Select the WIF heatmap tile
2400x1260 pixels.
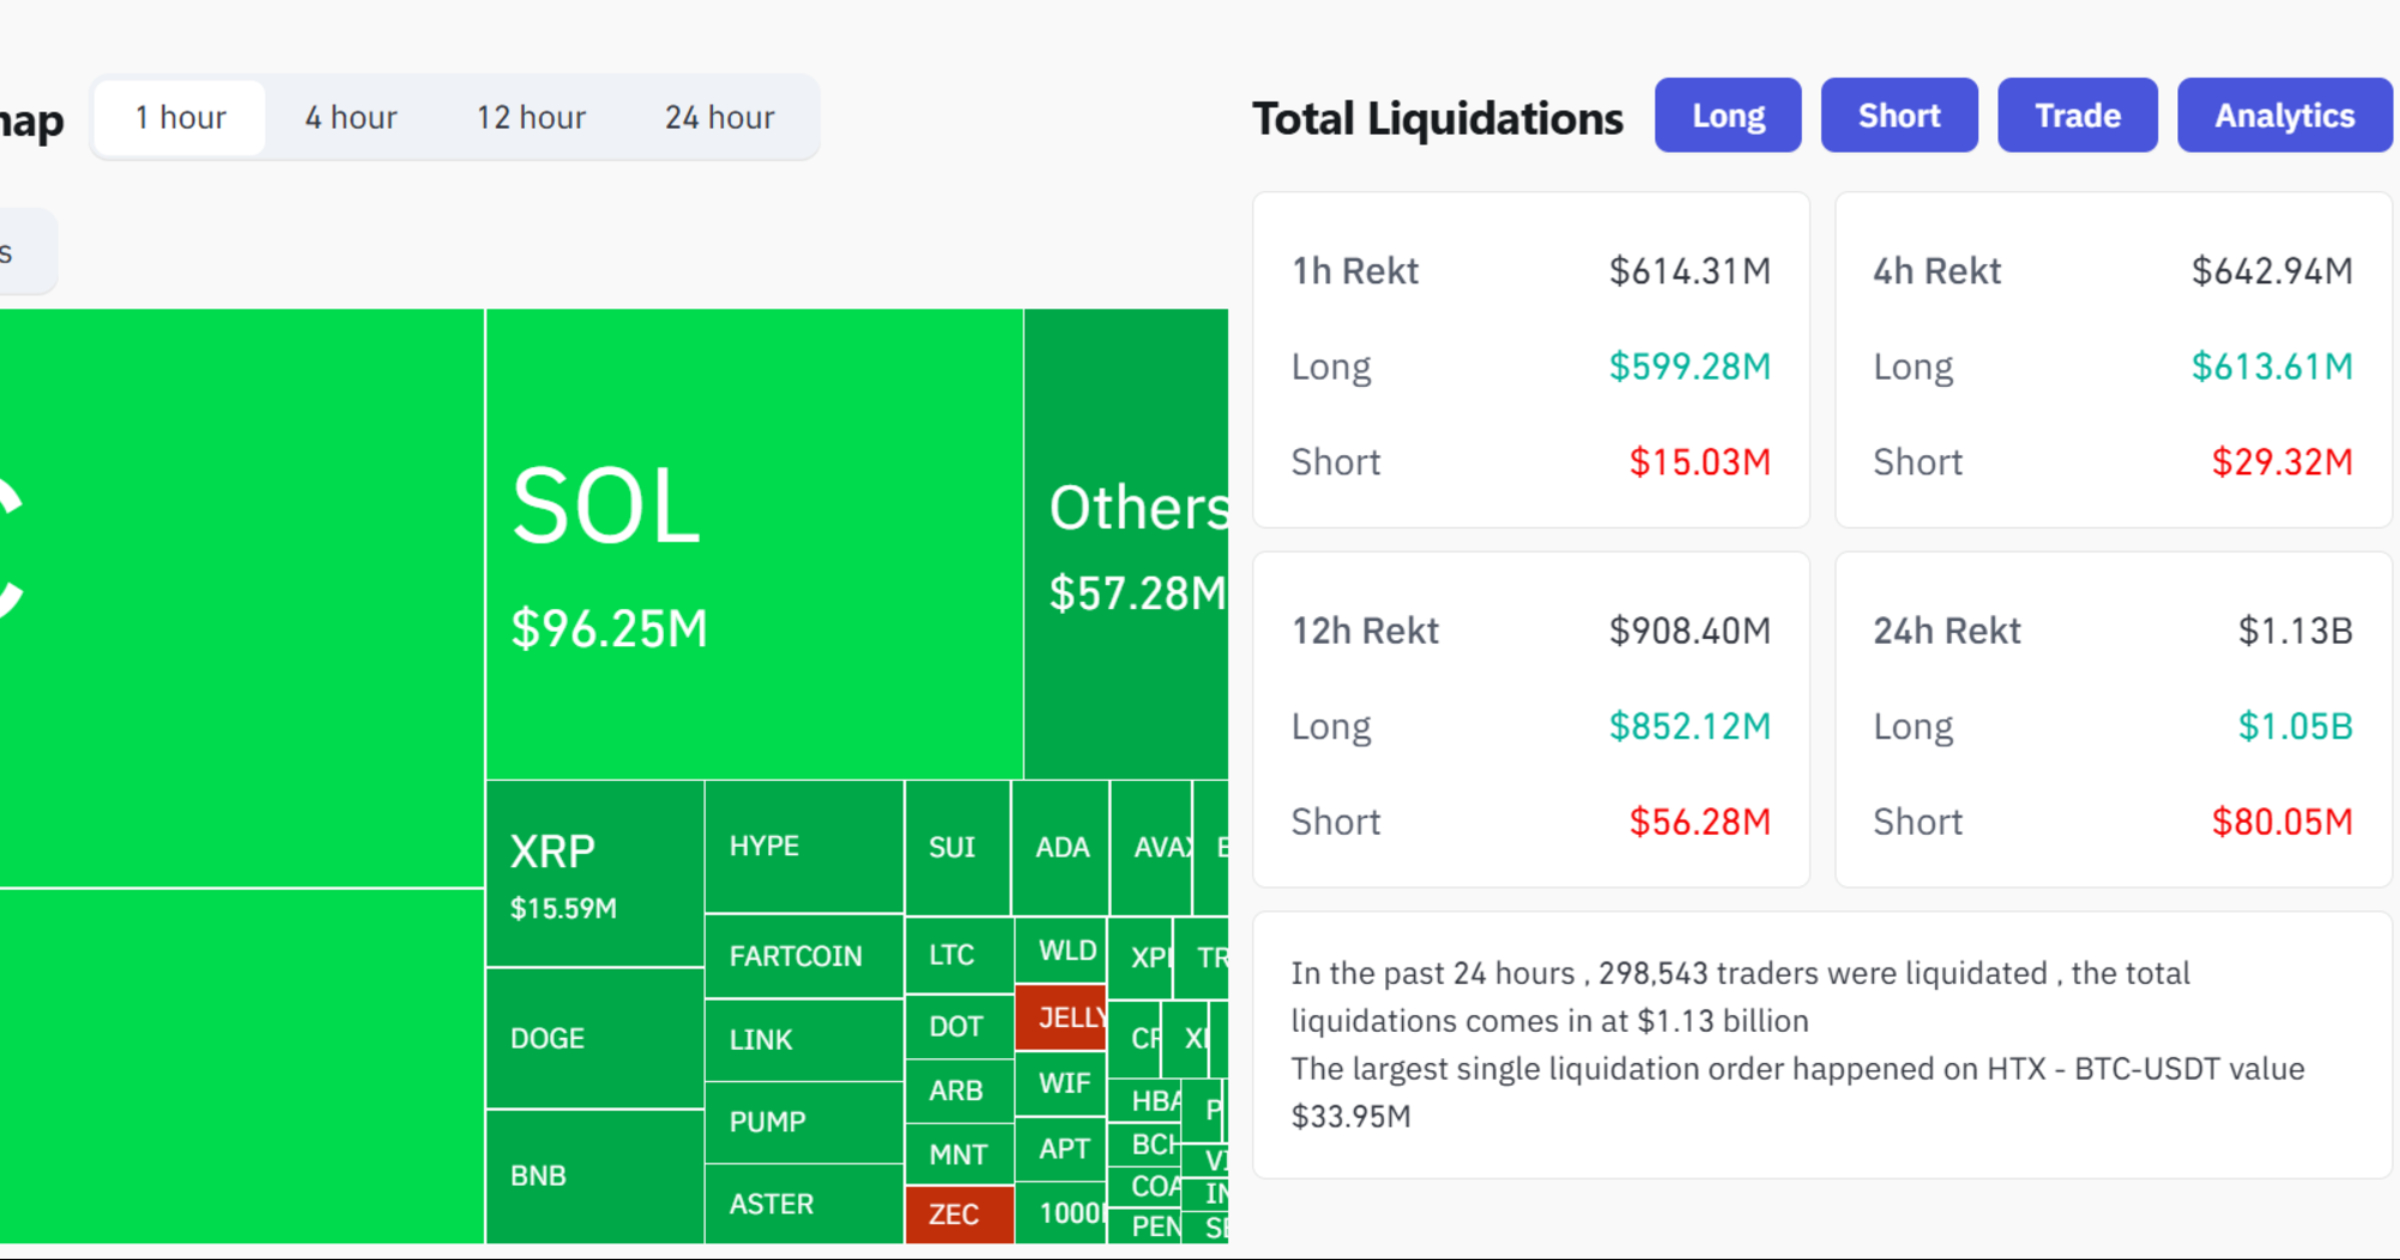[1061, 1084]
